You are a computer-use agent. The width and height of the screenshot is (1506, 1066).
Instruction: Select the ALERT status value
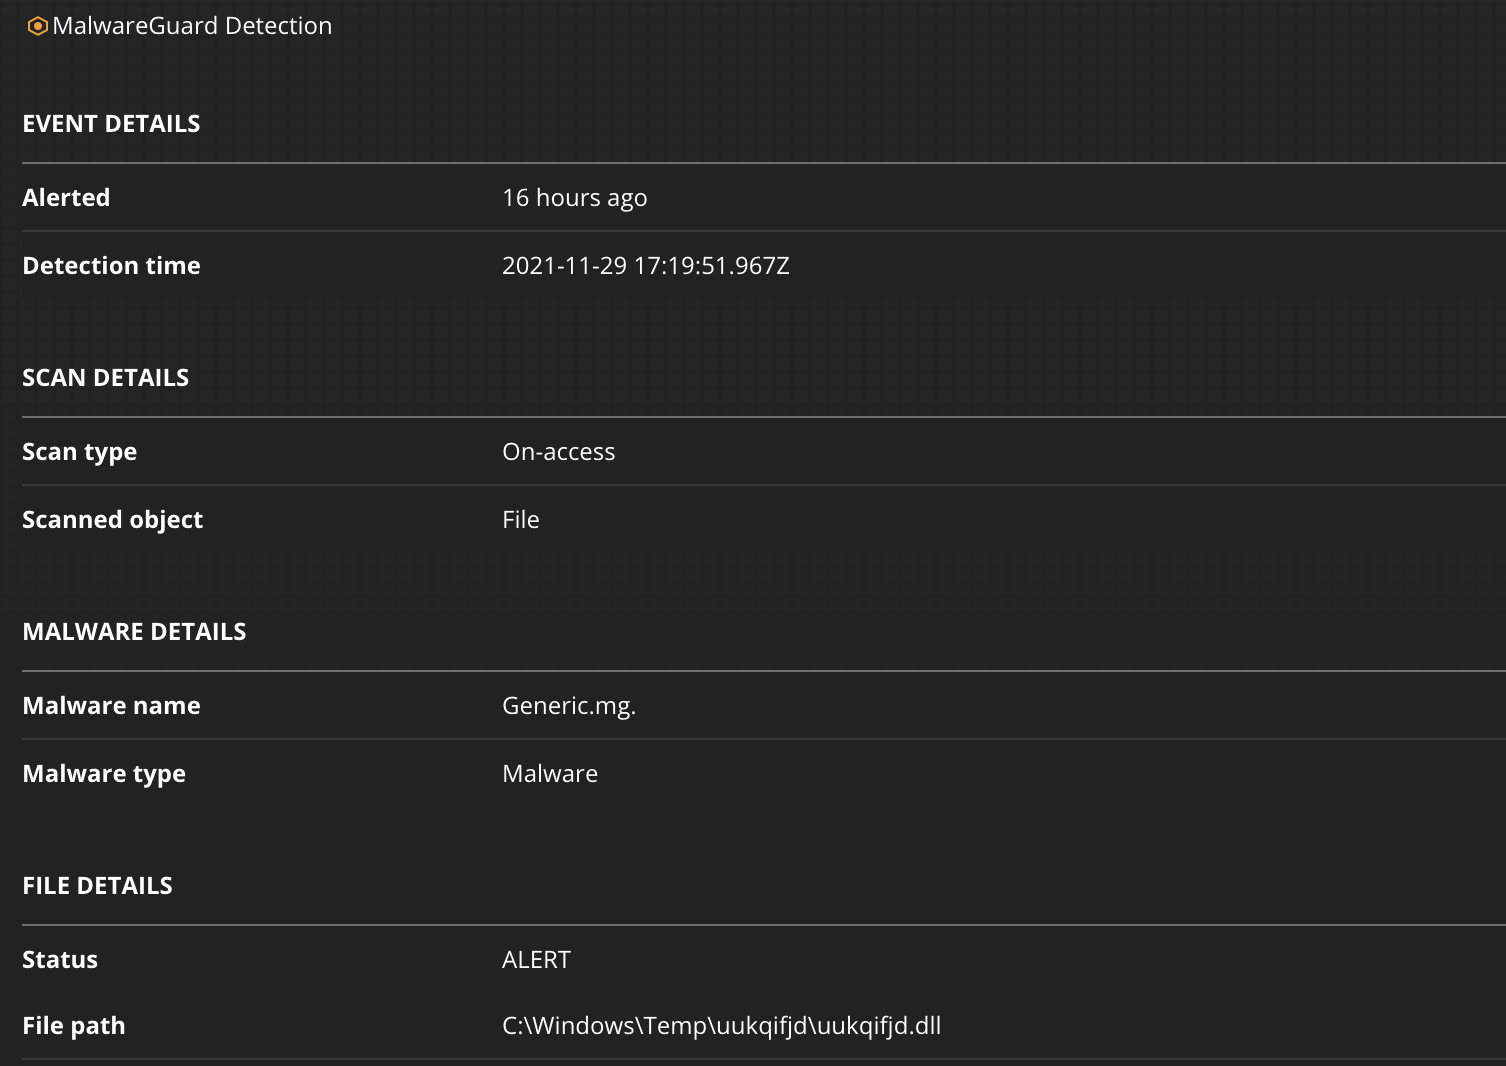[x=536, y=959]
